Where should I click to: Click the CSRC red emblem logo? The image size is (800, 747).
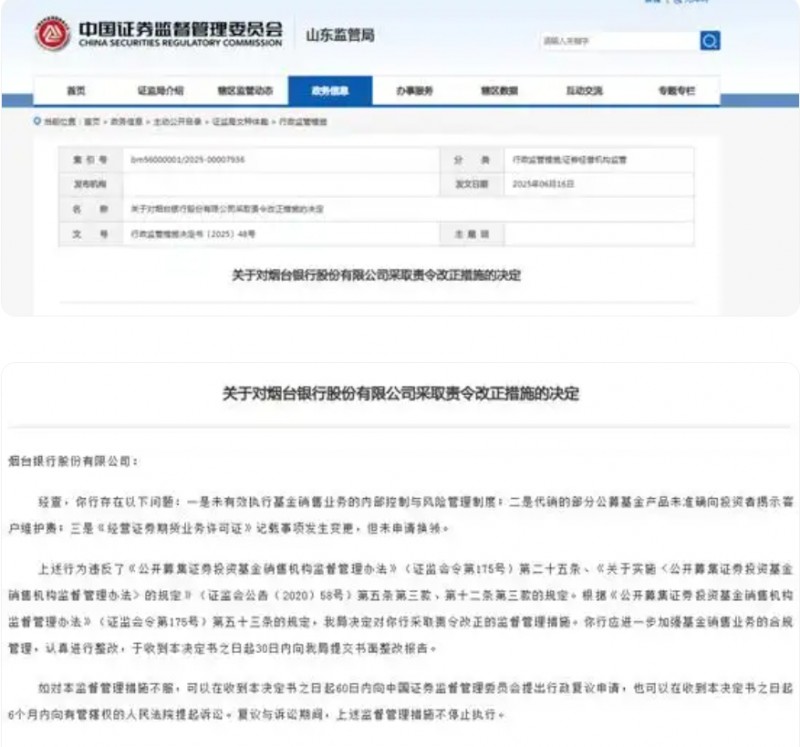[x=53, y=35]
